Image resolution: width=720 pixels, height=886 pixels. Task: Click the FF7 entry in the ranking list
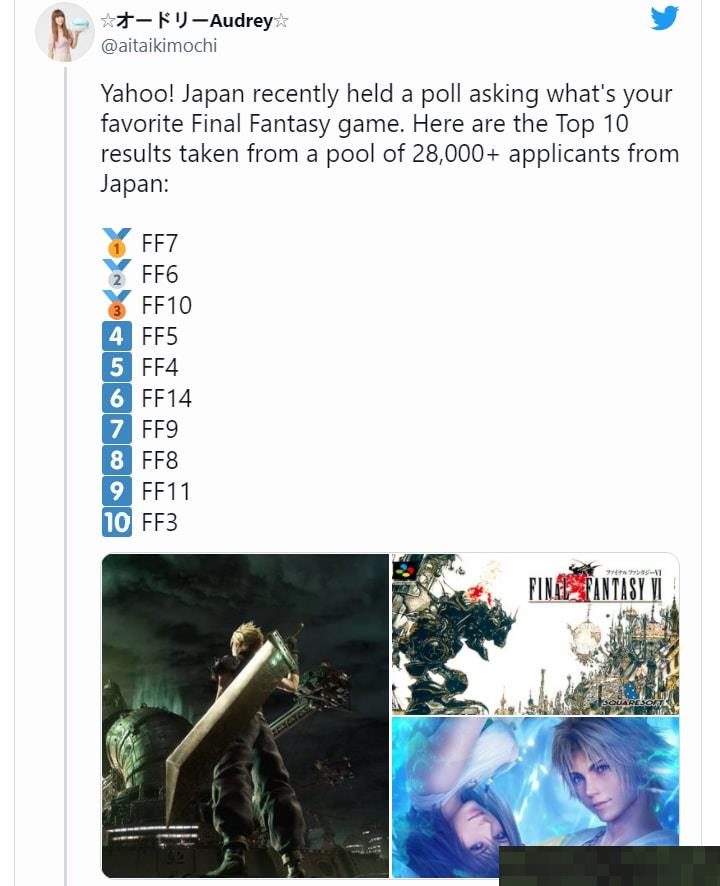coord(159,244)
